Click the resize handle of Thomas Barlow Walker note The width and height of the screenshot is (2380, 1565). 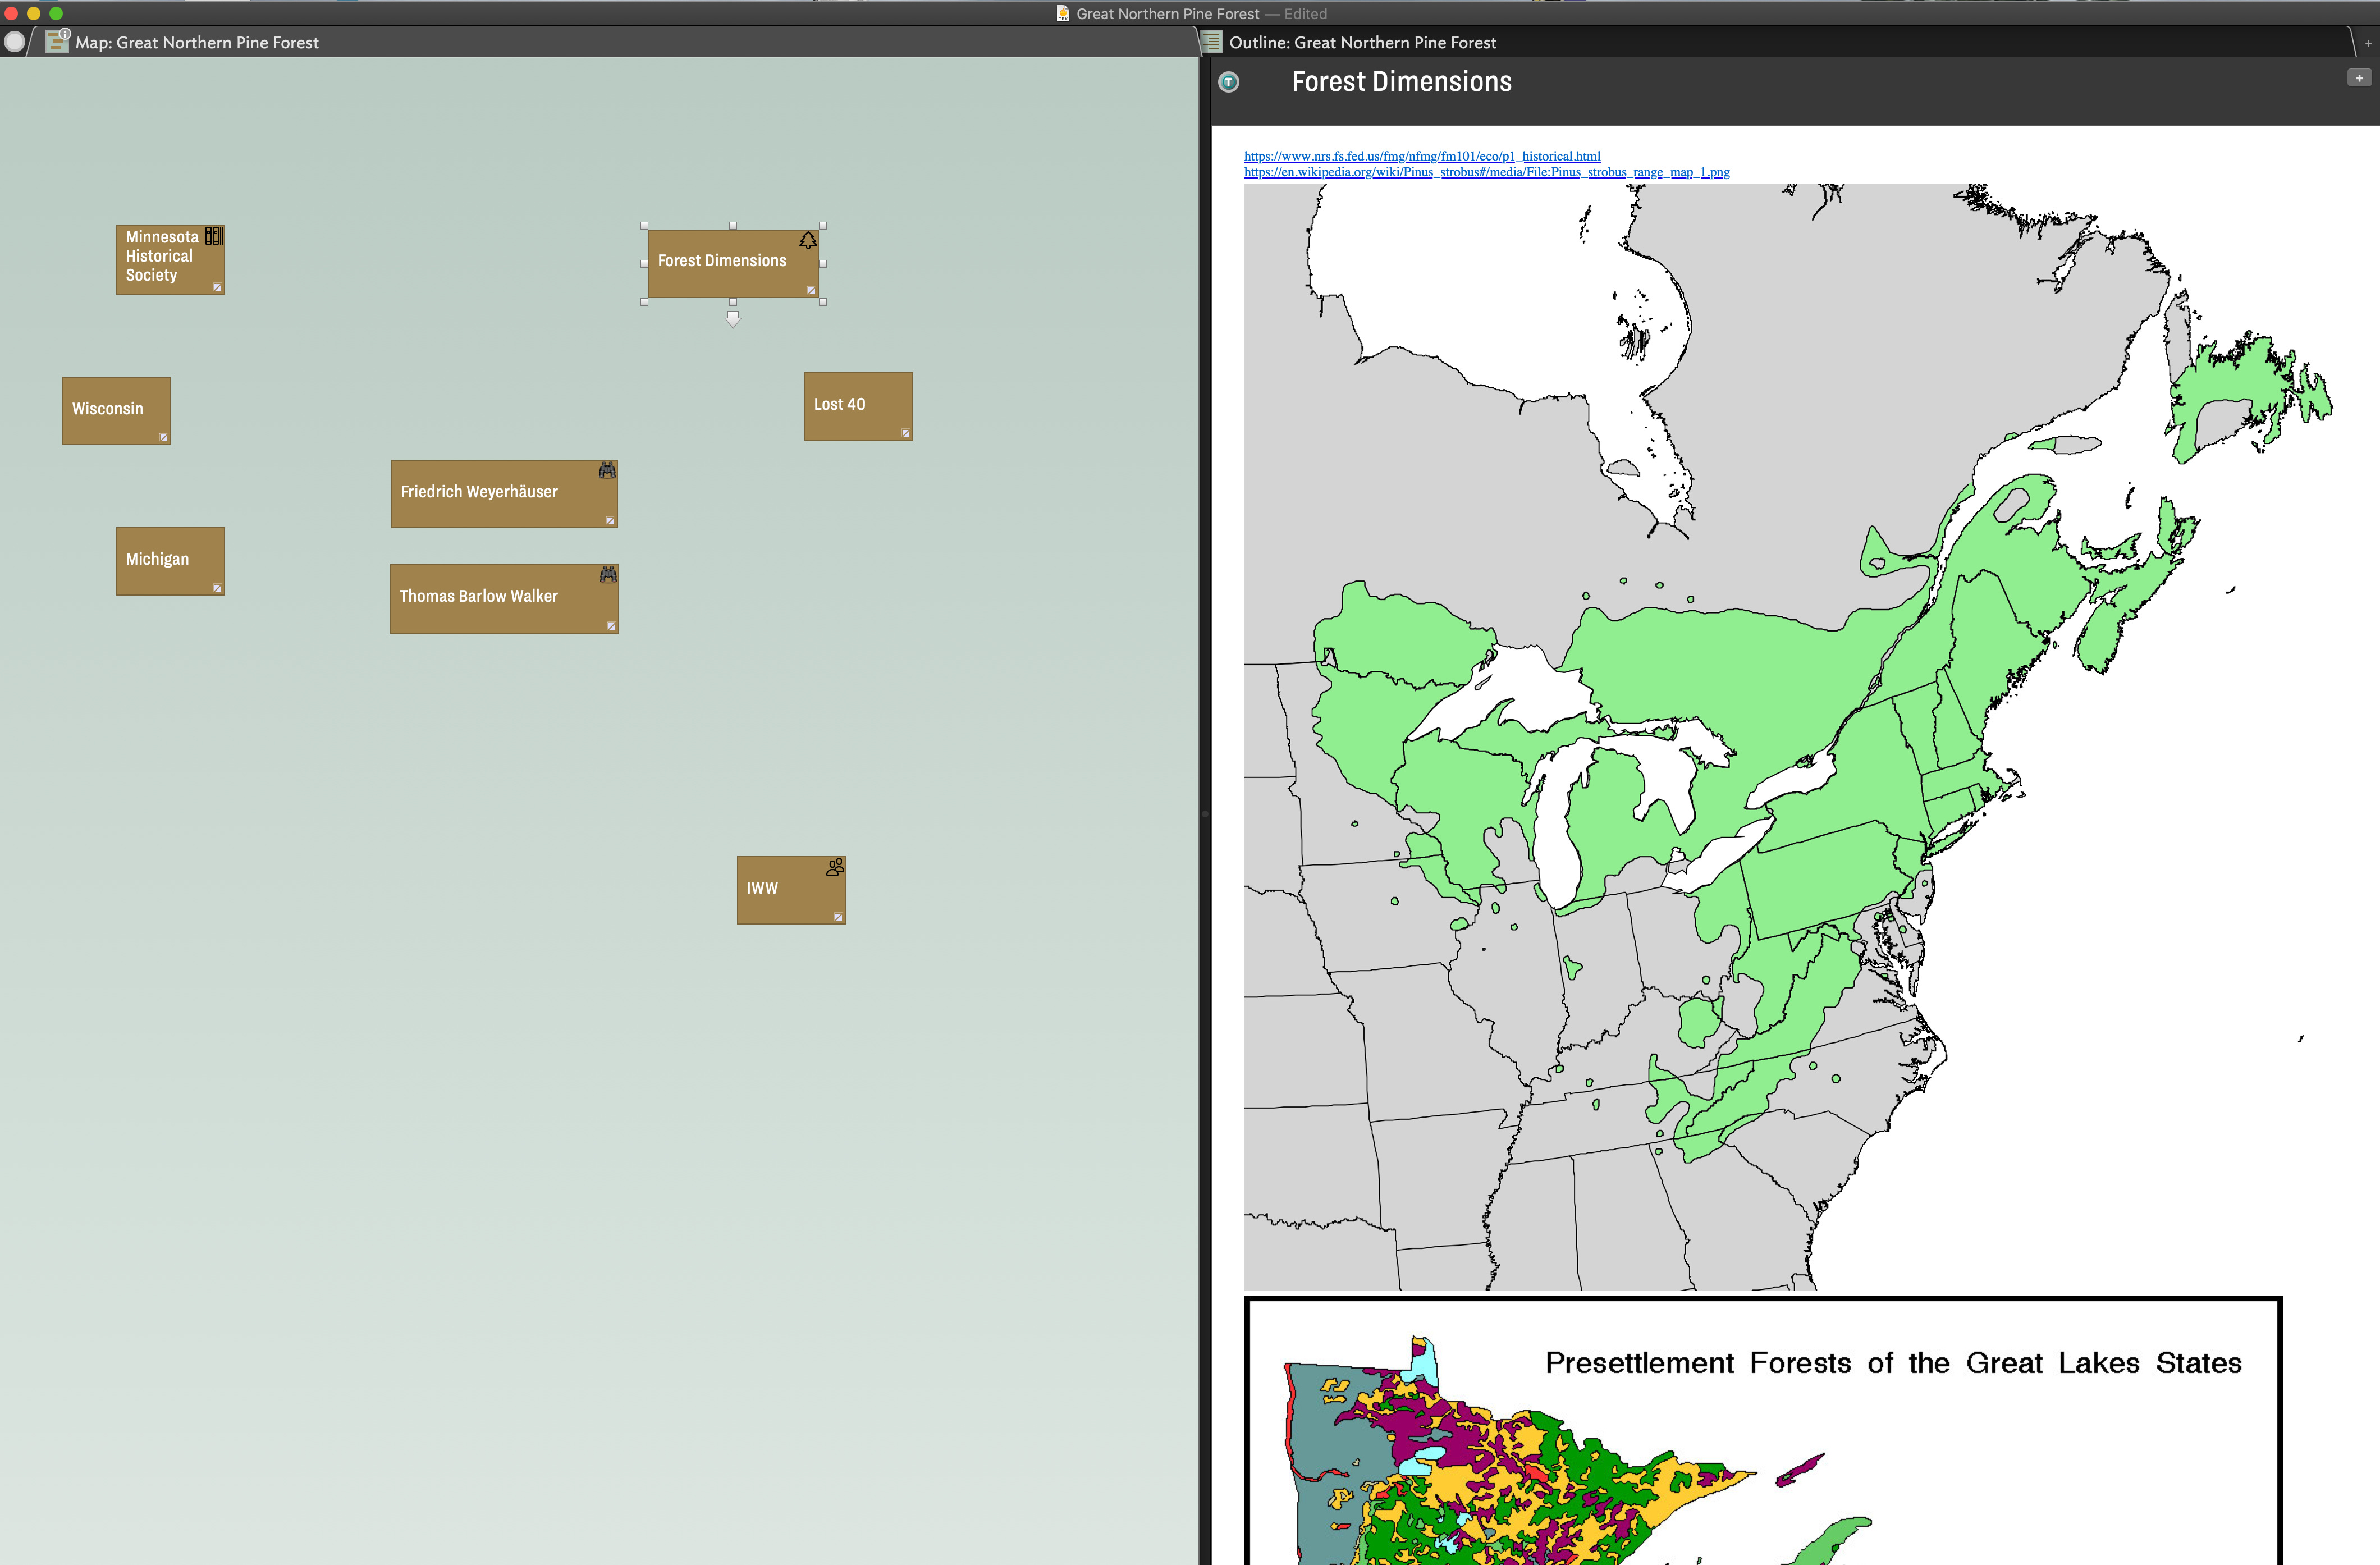(x=611, y=626)
